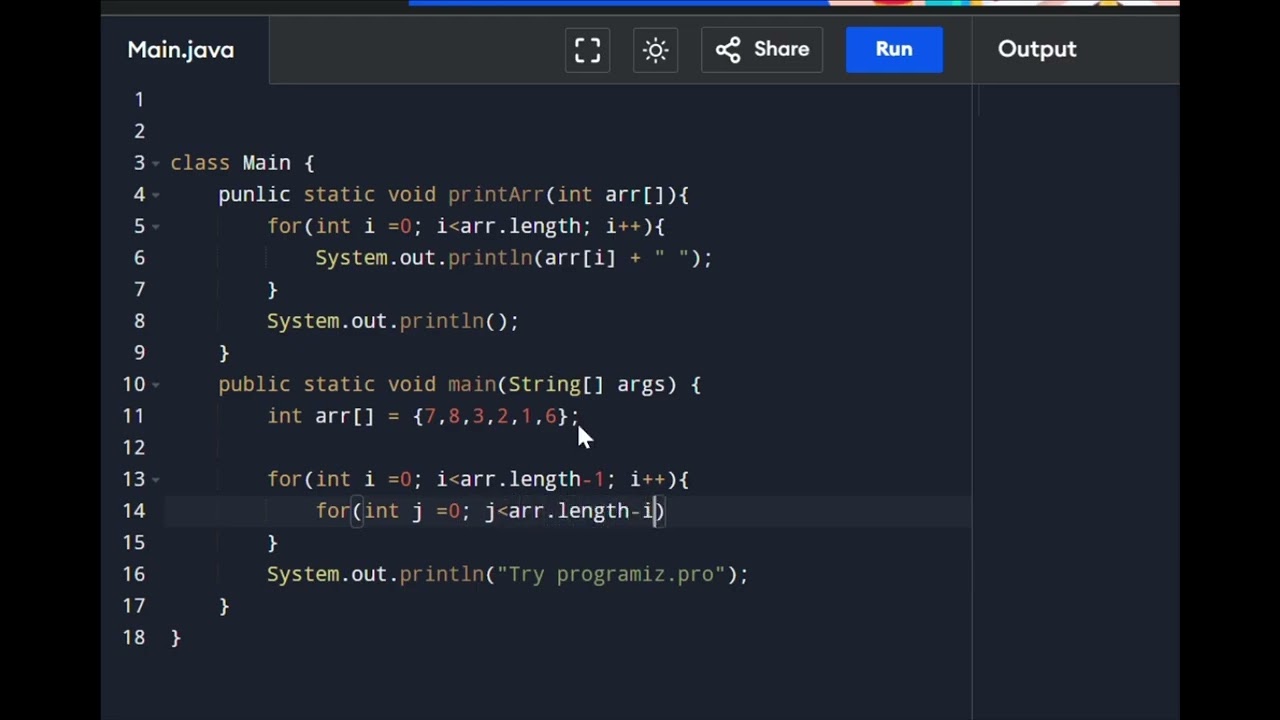Collapse printArr method fold arrow on line 4
Viewport: 1280px width, 720px height.
click(156, 195)
